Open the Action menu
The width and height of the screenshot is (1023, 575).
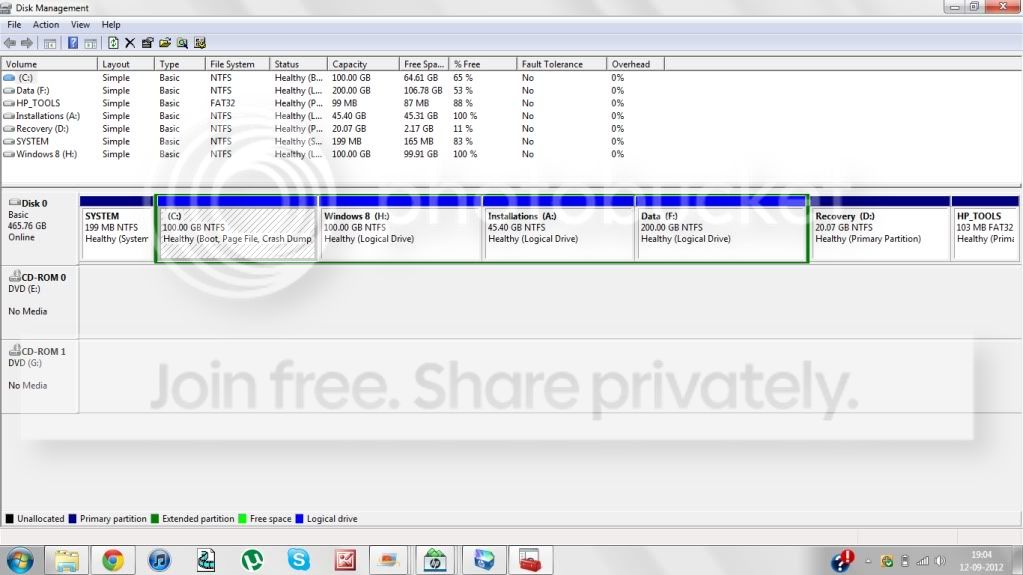pyautogui.click(x=46, y=25)
